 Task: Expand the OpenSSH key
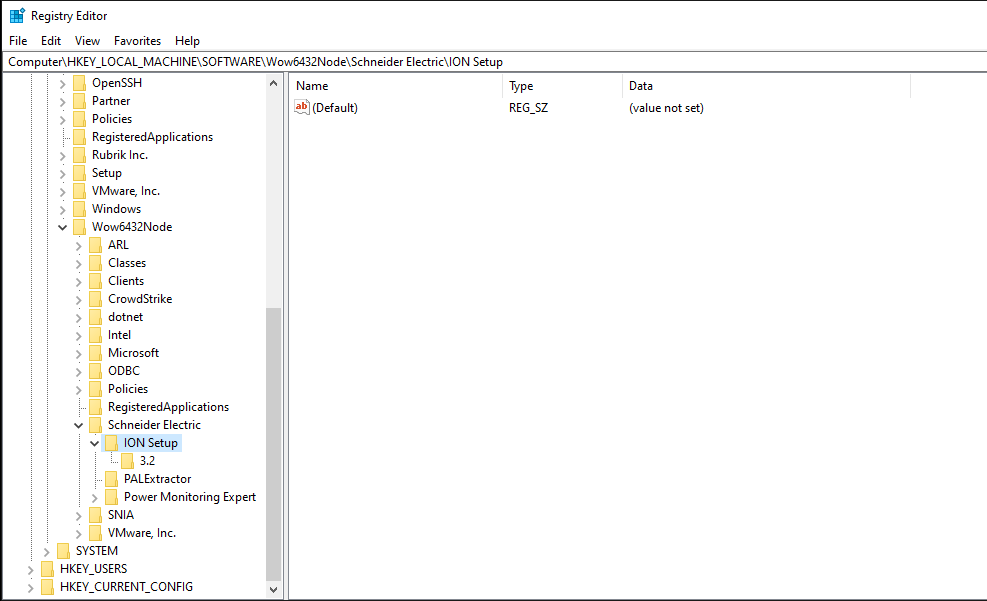coord(62,84)
